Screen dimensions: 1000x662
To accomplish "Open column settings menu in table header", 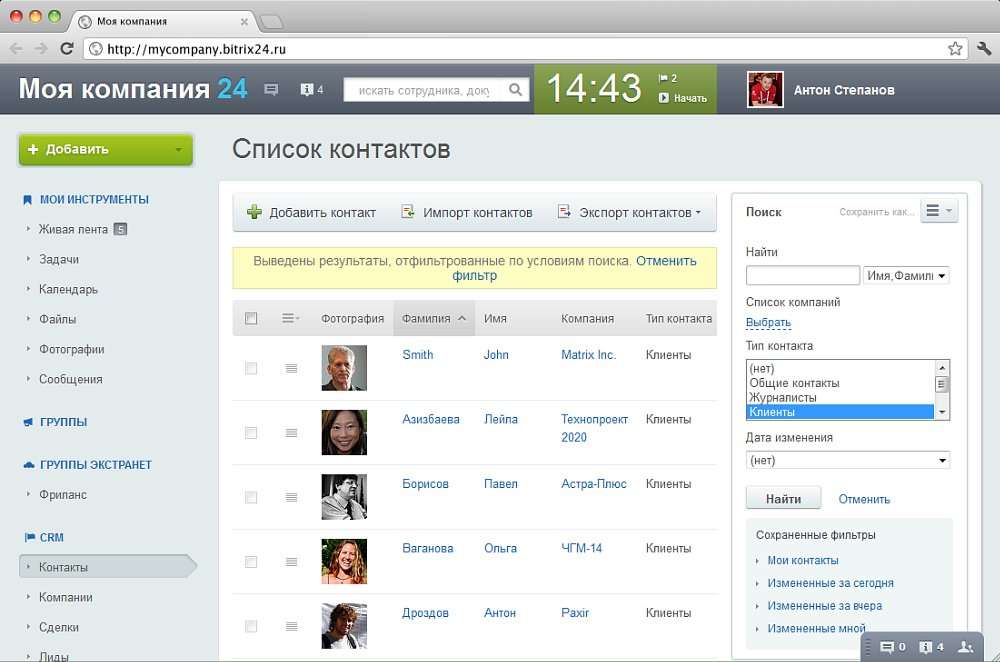I will (290, 318).
